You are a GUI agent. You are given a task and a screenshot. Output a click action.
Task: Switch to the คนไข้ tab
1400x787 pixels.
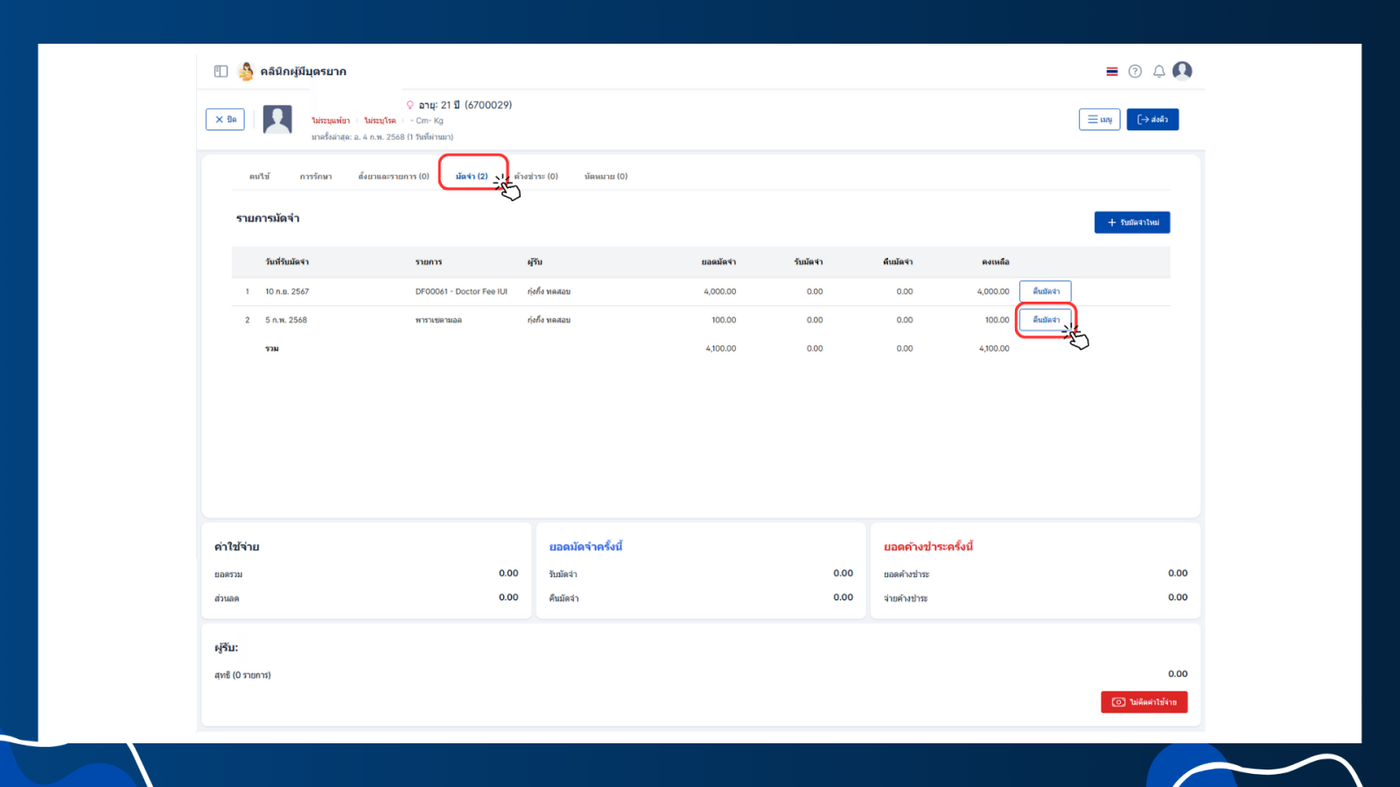[259, 176]
